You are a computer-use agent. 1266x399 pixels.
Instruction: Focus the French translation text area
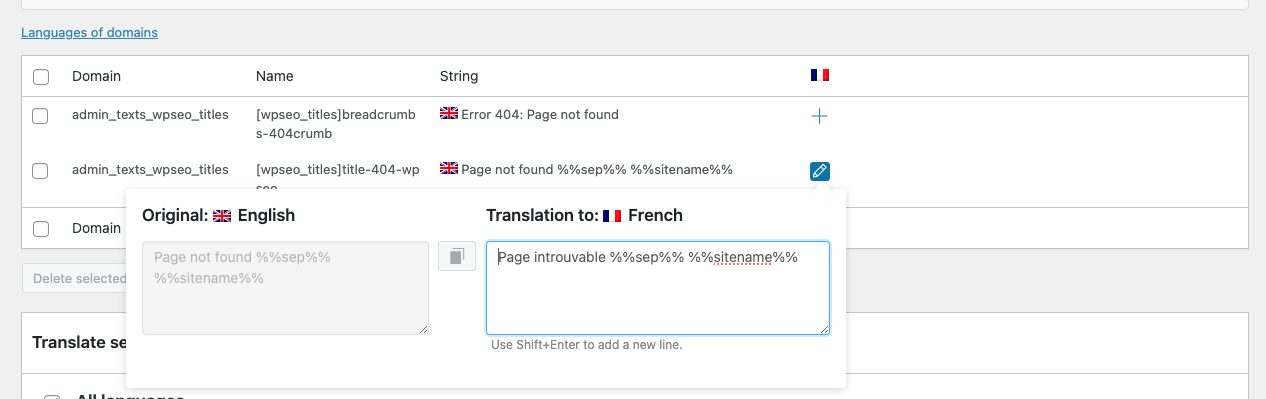click(x=658, y=288)
